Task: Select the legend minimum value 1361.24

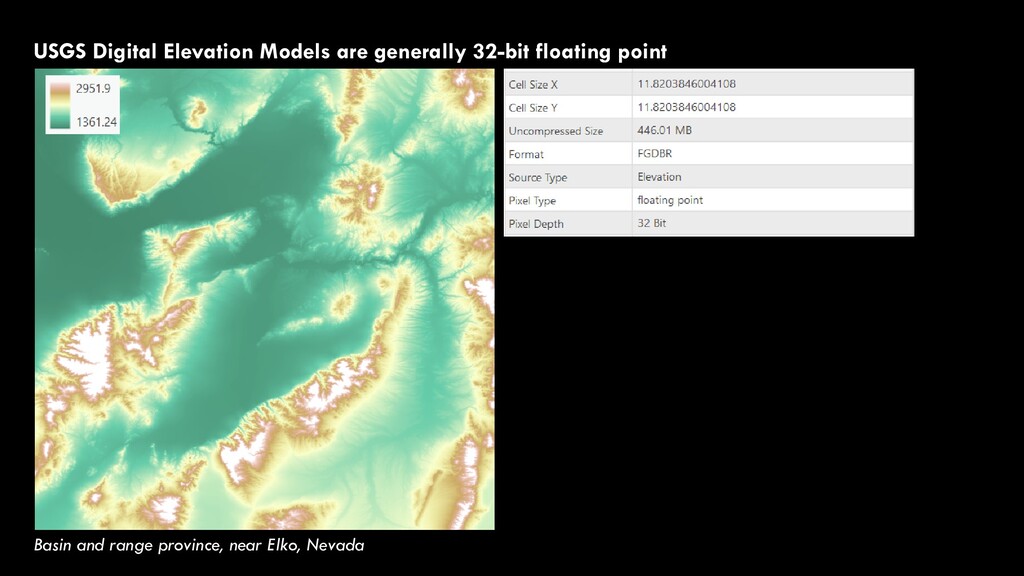Action: pyautogui.click(x=97, y=121)
